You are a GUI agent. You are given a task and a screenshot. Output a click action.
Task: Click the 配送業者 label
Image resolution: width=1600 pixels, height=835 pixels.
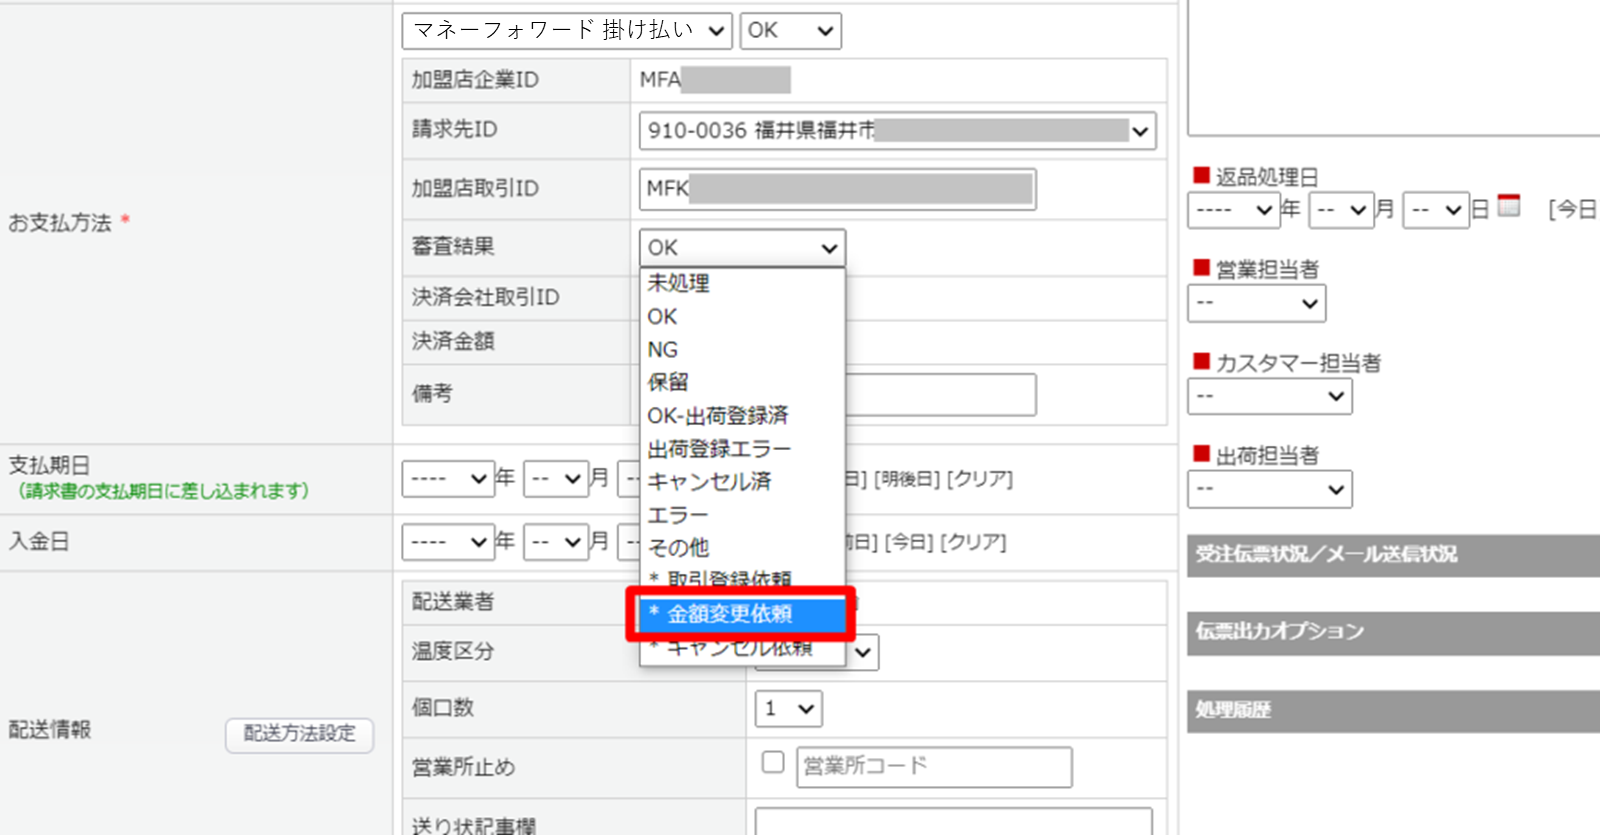pos(453,602)
